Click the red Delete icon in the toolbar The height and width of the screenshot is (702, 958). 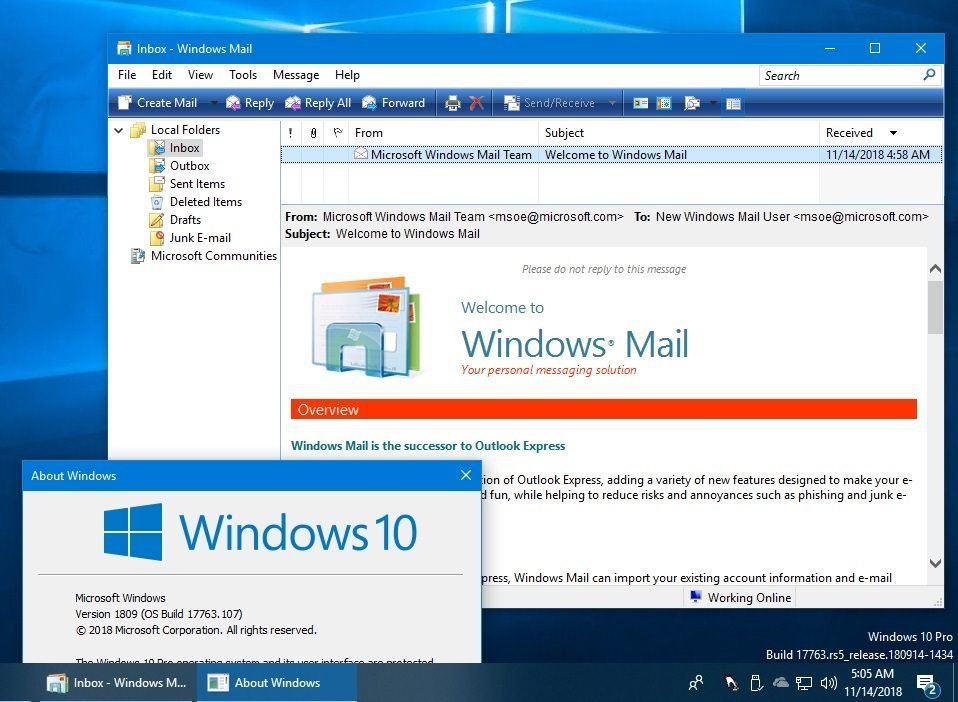click(x=477, y=103)
